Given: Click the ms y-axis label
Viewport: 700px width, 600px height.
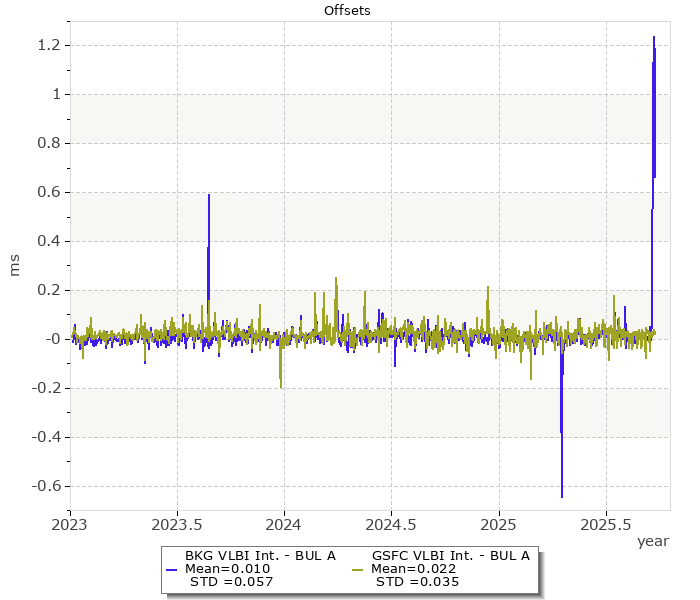Looking at the screenshot, I should 15,266.
